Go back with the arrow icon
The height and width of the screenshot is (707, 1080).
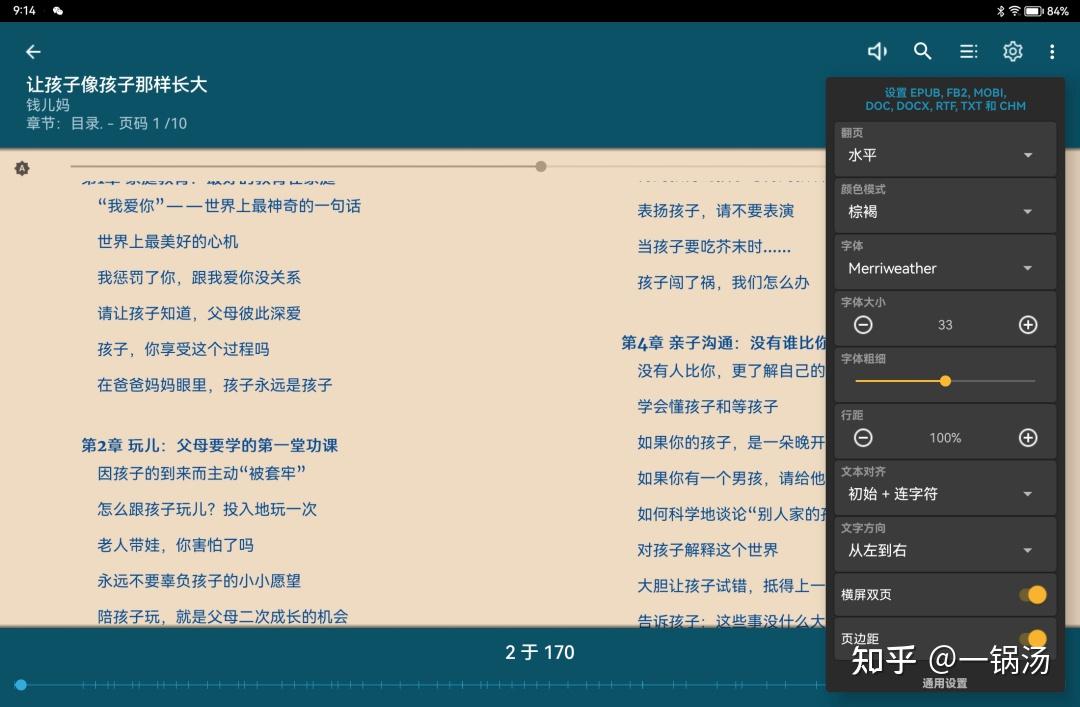[x=33, y=51]
